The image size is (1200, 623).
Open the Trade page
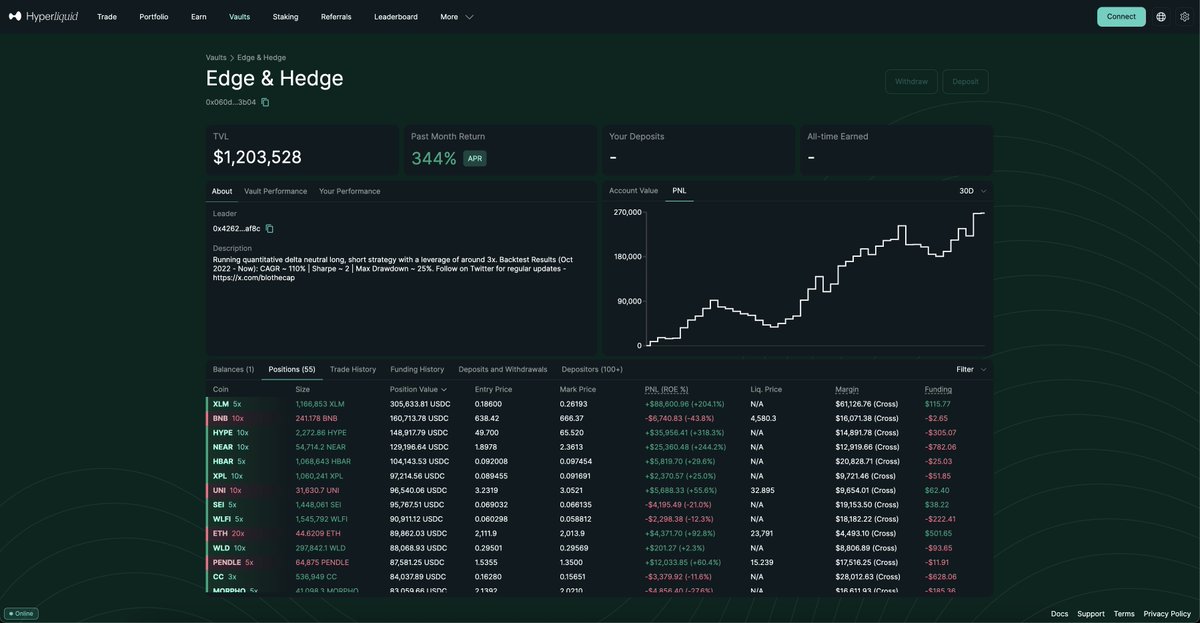click(x=107, y=17)
